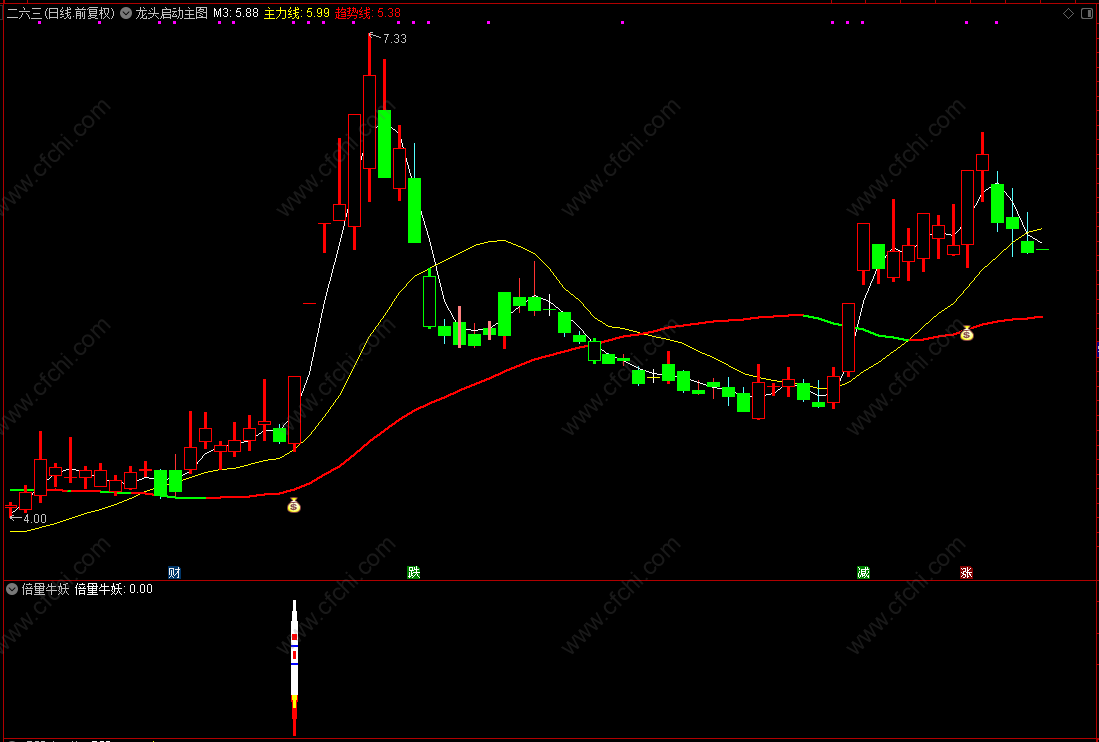1099x742 pixels.
Task: Click the money bag signal near the right-side rally
Action: 967,334
